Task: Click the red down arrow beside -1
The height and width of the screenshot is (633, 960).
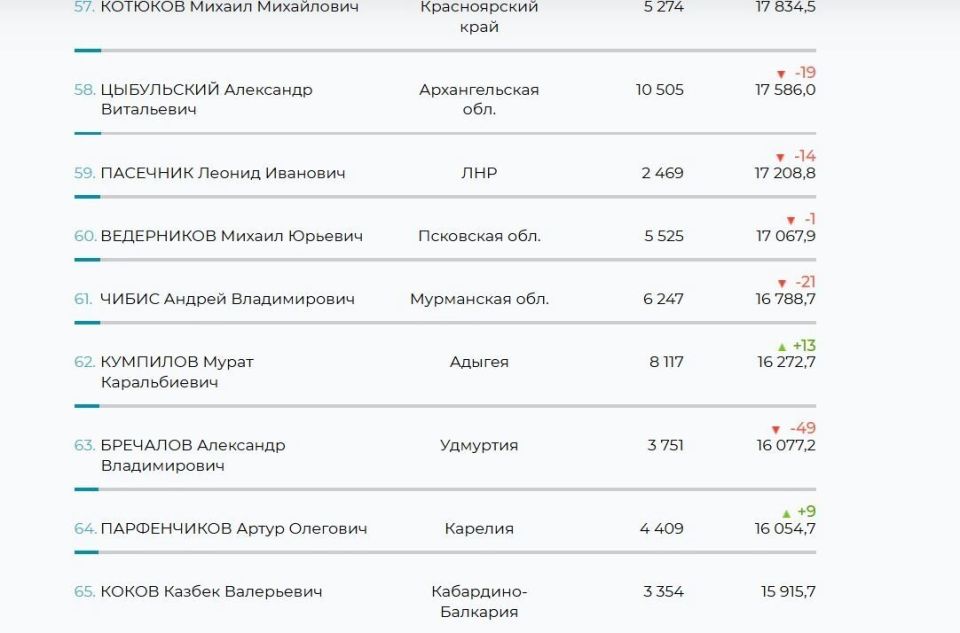Action: [x=790, y=220]
